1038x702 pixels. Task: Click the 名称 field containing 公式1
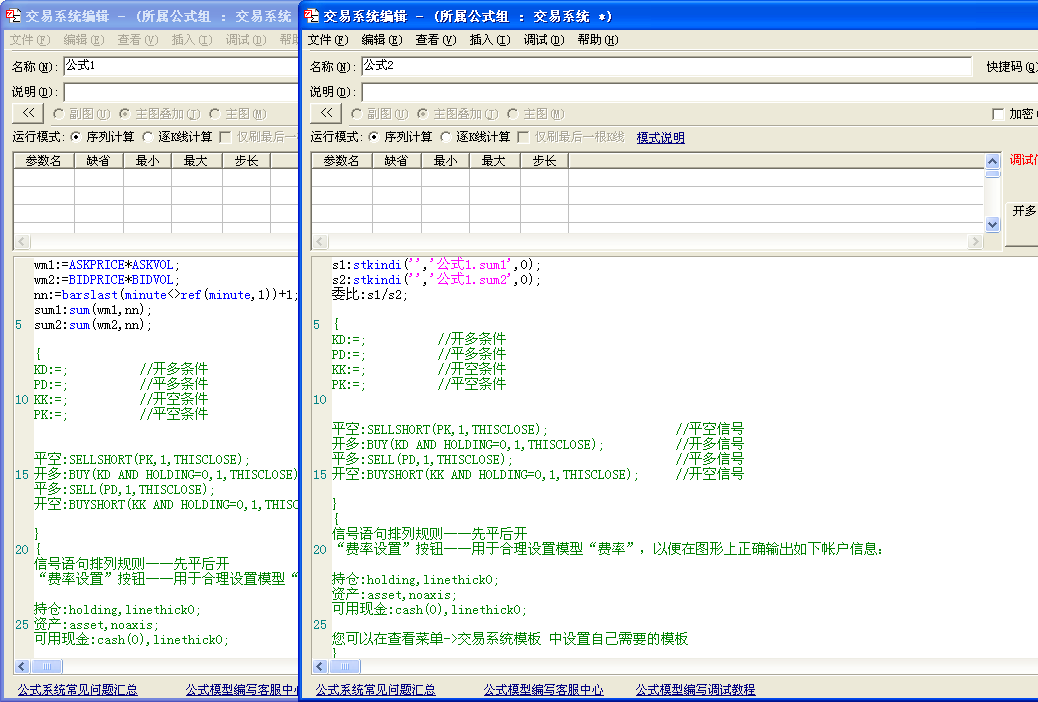tap(181, 66)
